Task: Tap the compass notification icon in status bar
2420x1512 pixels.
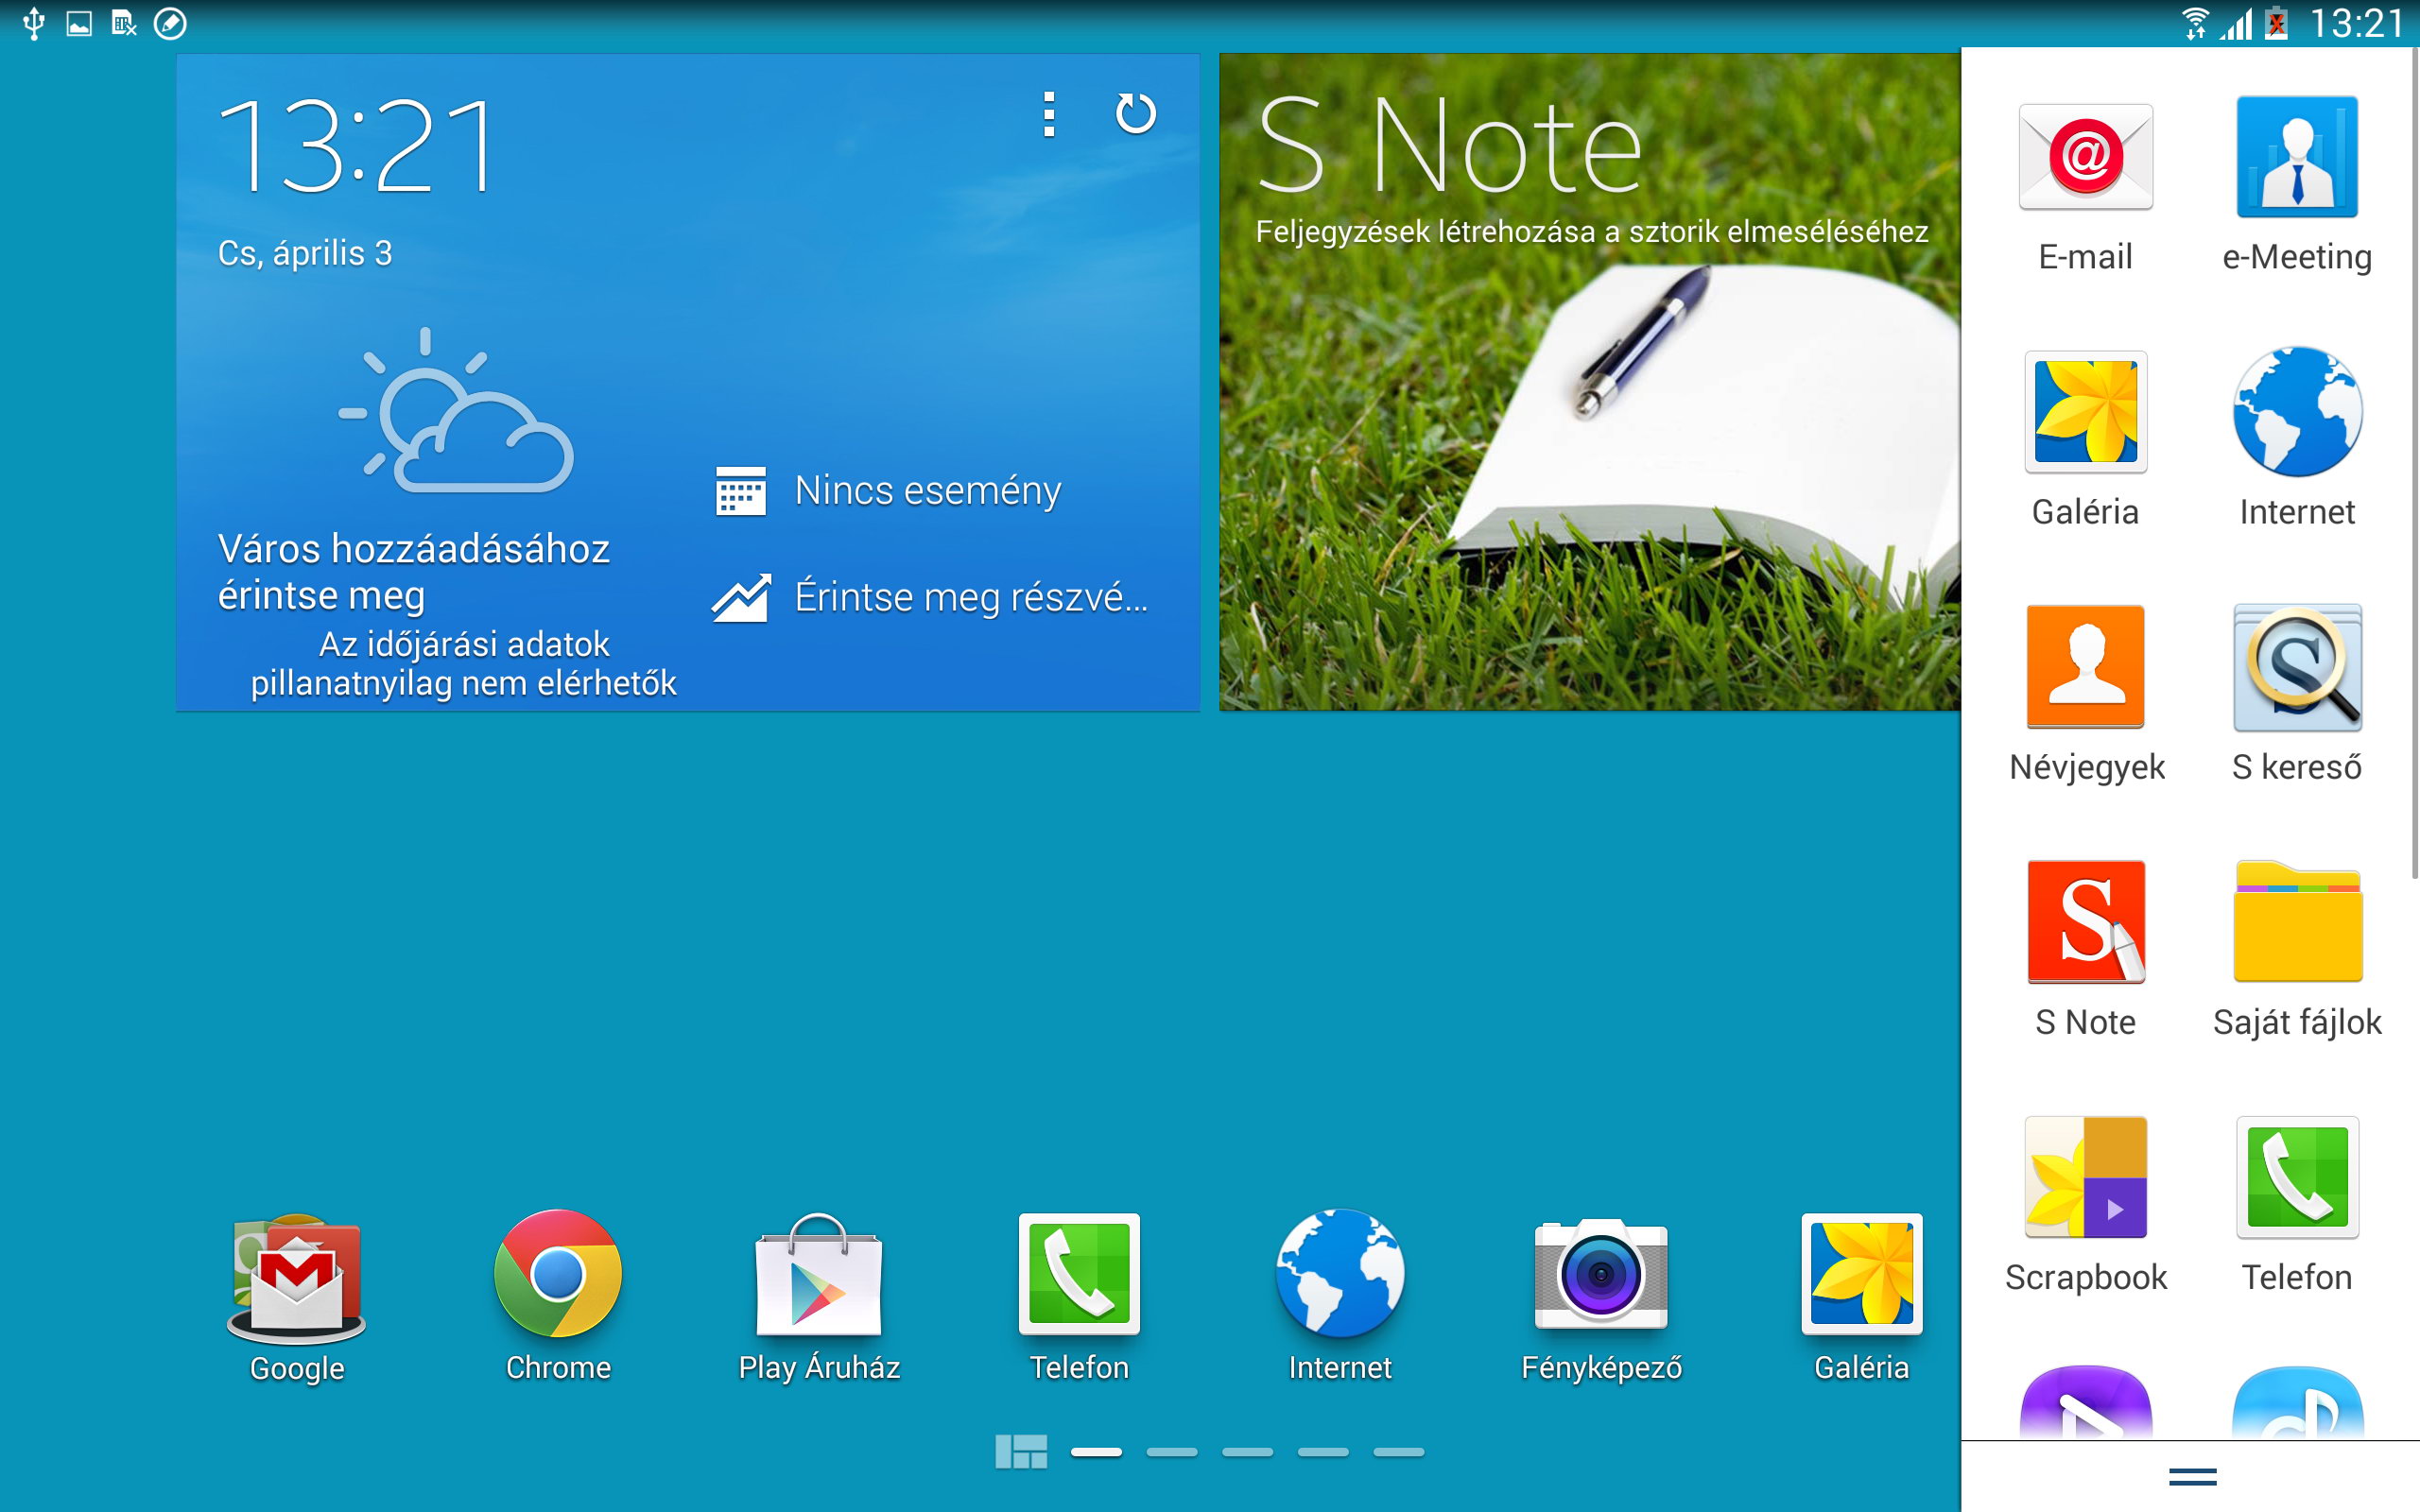Action: coord(170,23)
